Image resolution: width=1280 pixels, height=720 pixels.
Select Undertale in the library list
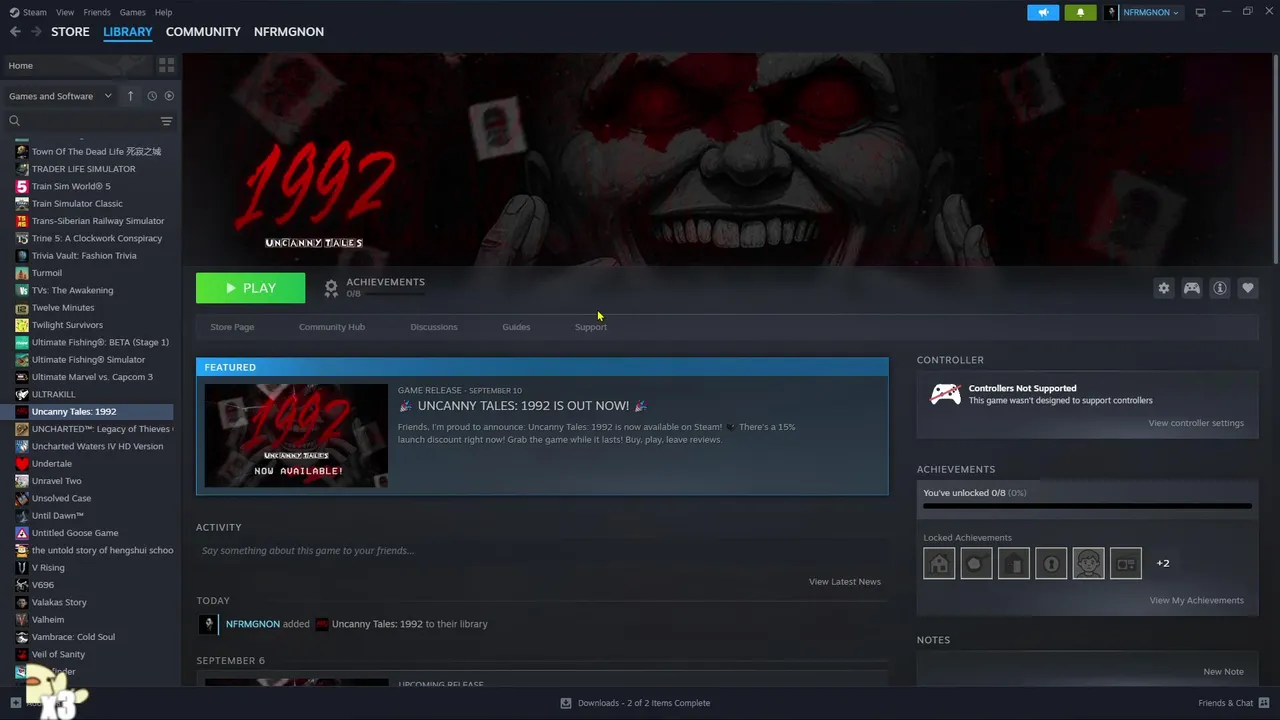point(52,464)
